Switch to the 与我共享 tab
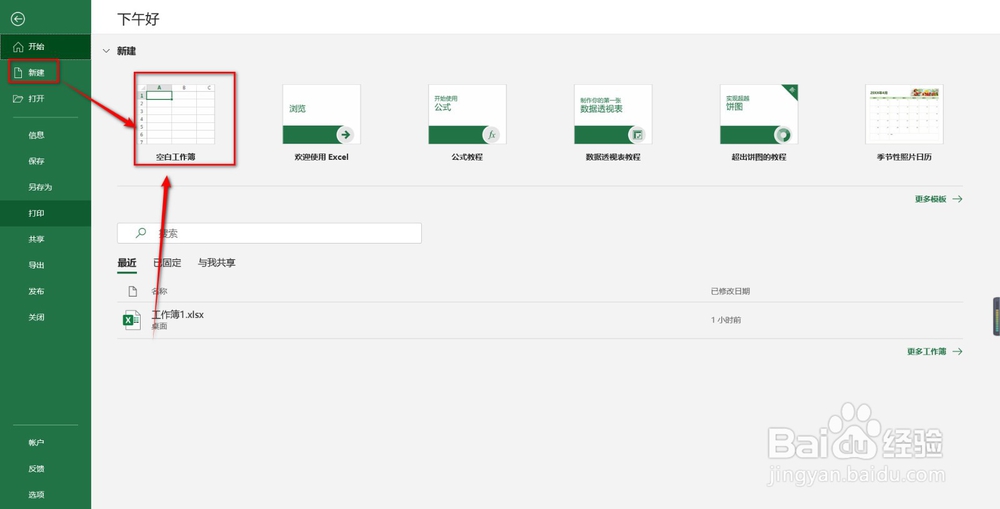This screenshot has width=1000, height=509. (x=217, y=263)
